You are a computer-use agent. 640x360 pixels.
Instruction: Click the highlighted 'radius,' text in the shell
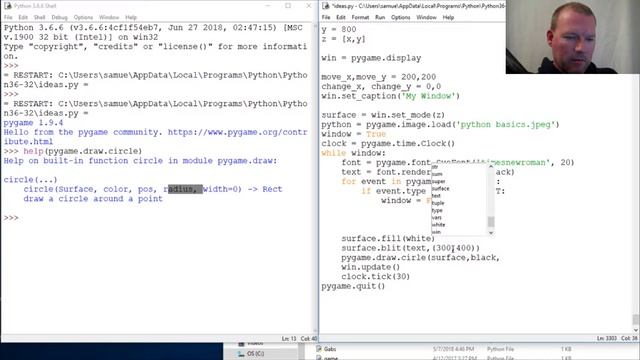click(x=185, y=189)
